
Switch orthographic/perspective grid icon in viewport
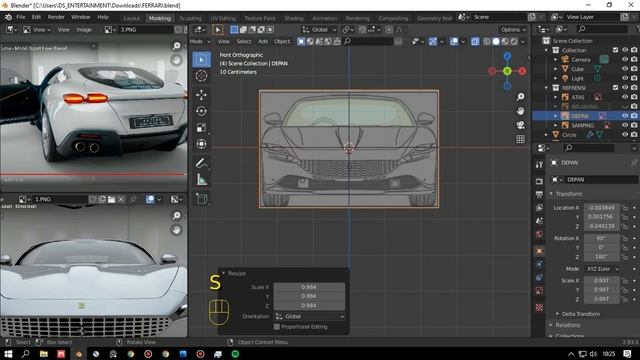[x=520, y=139]
